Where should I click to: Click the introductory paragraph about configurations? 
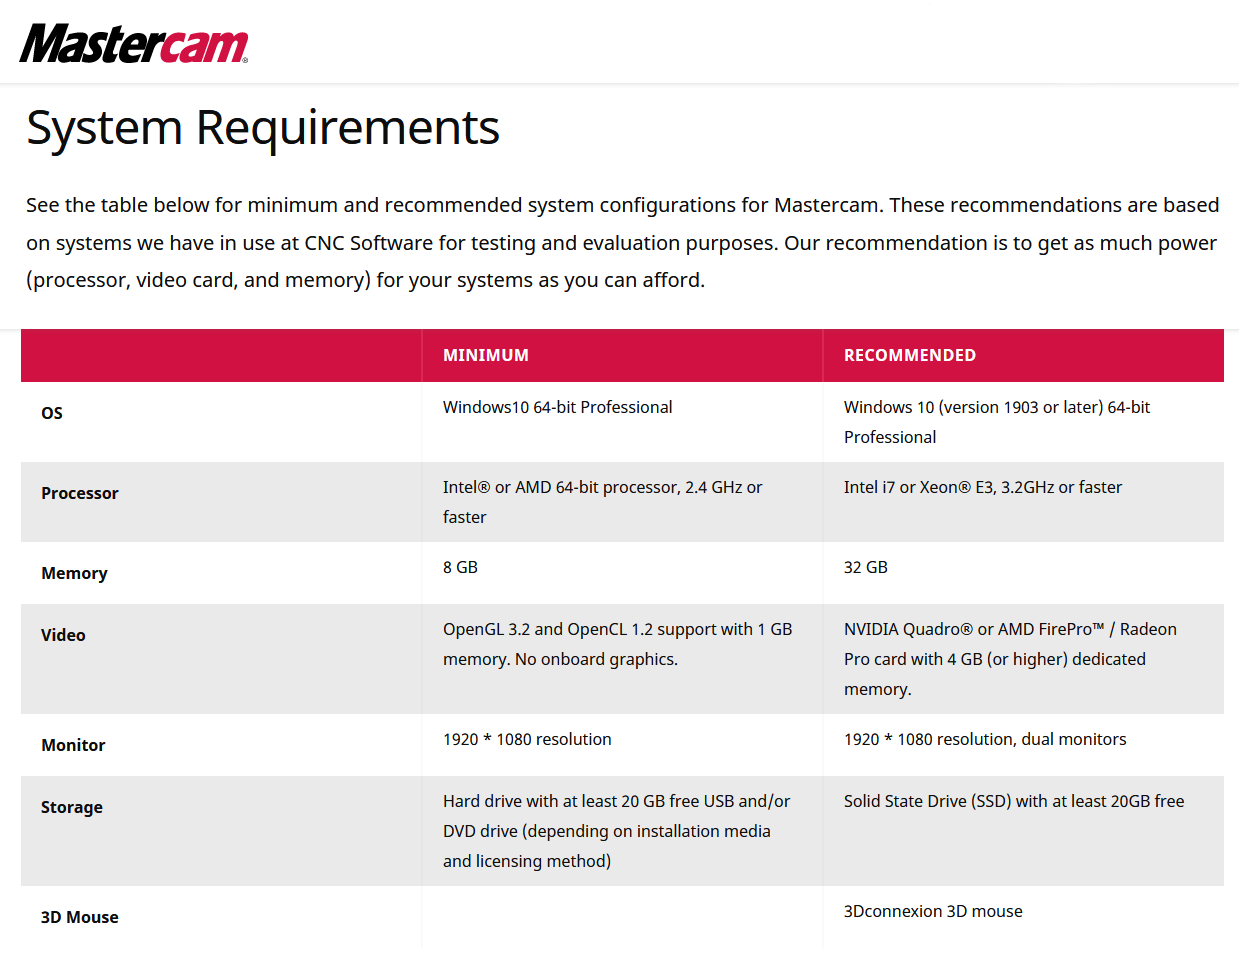point(621,243)
